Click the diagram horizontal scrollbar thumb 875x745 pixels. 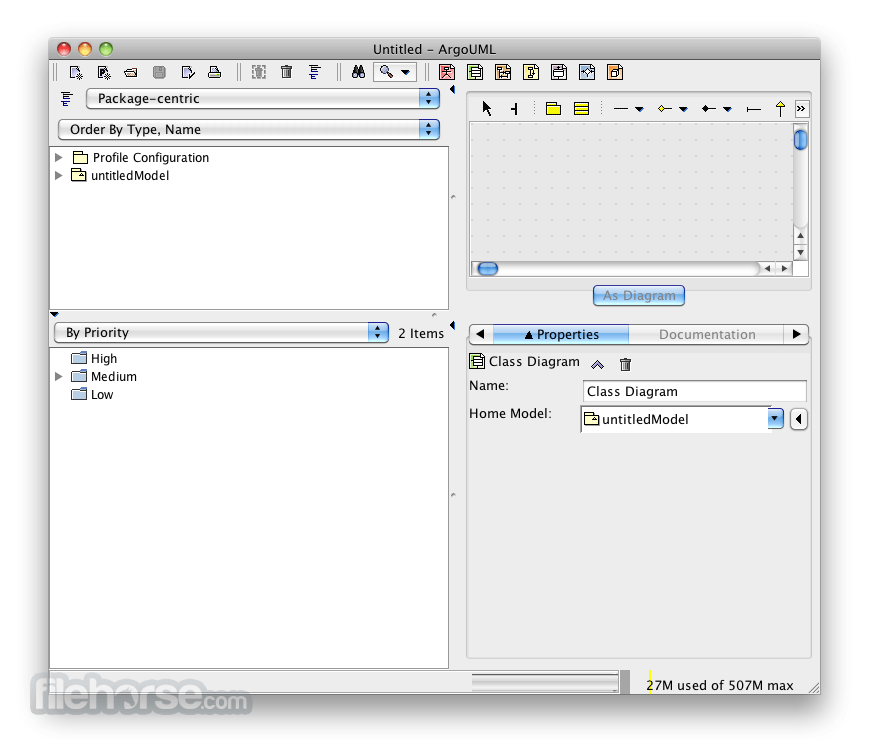click(488, 269)
